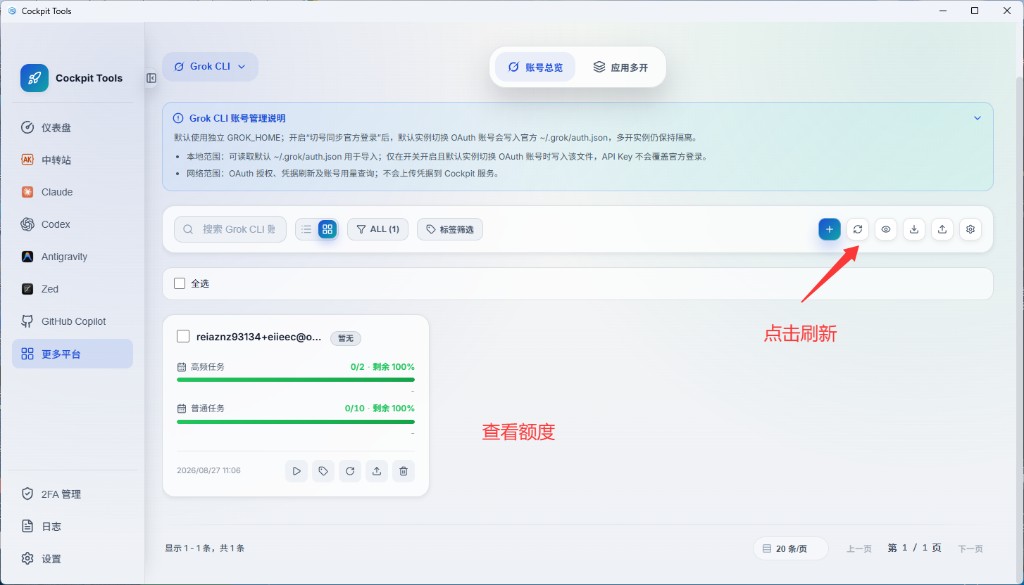Open the Grok CLI platform dropdown
The height and width of the screenshot is (585, 1024).
(210, 67)
